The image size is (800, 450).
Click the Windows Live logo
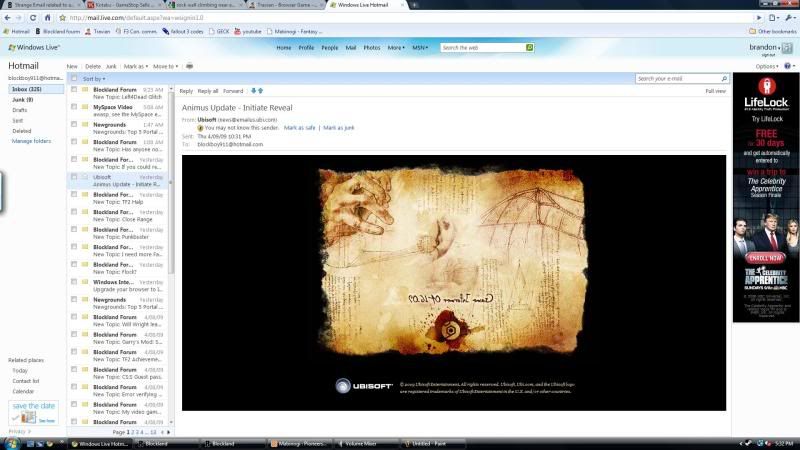(x=34, y=47)
